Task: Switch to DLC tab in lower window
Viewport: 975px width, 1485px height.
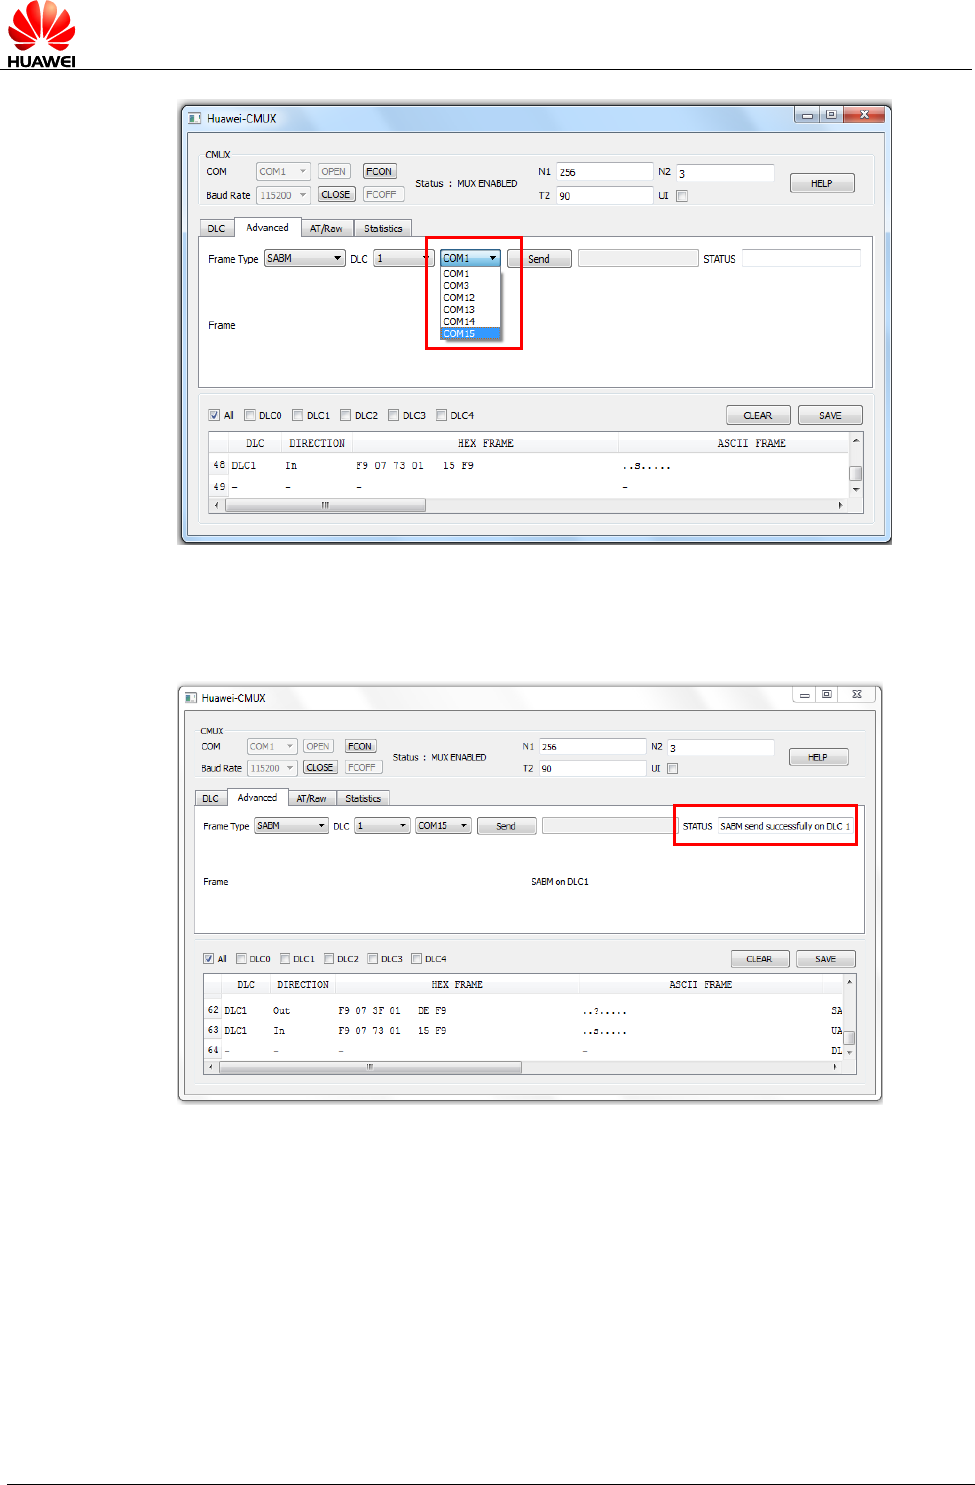Action: [x=210, y=798]
